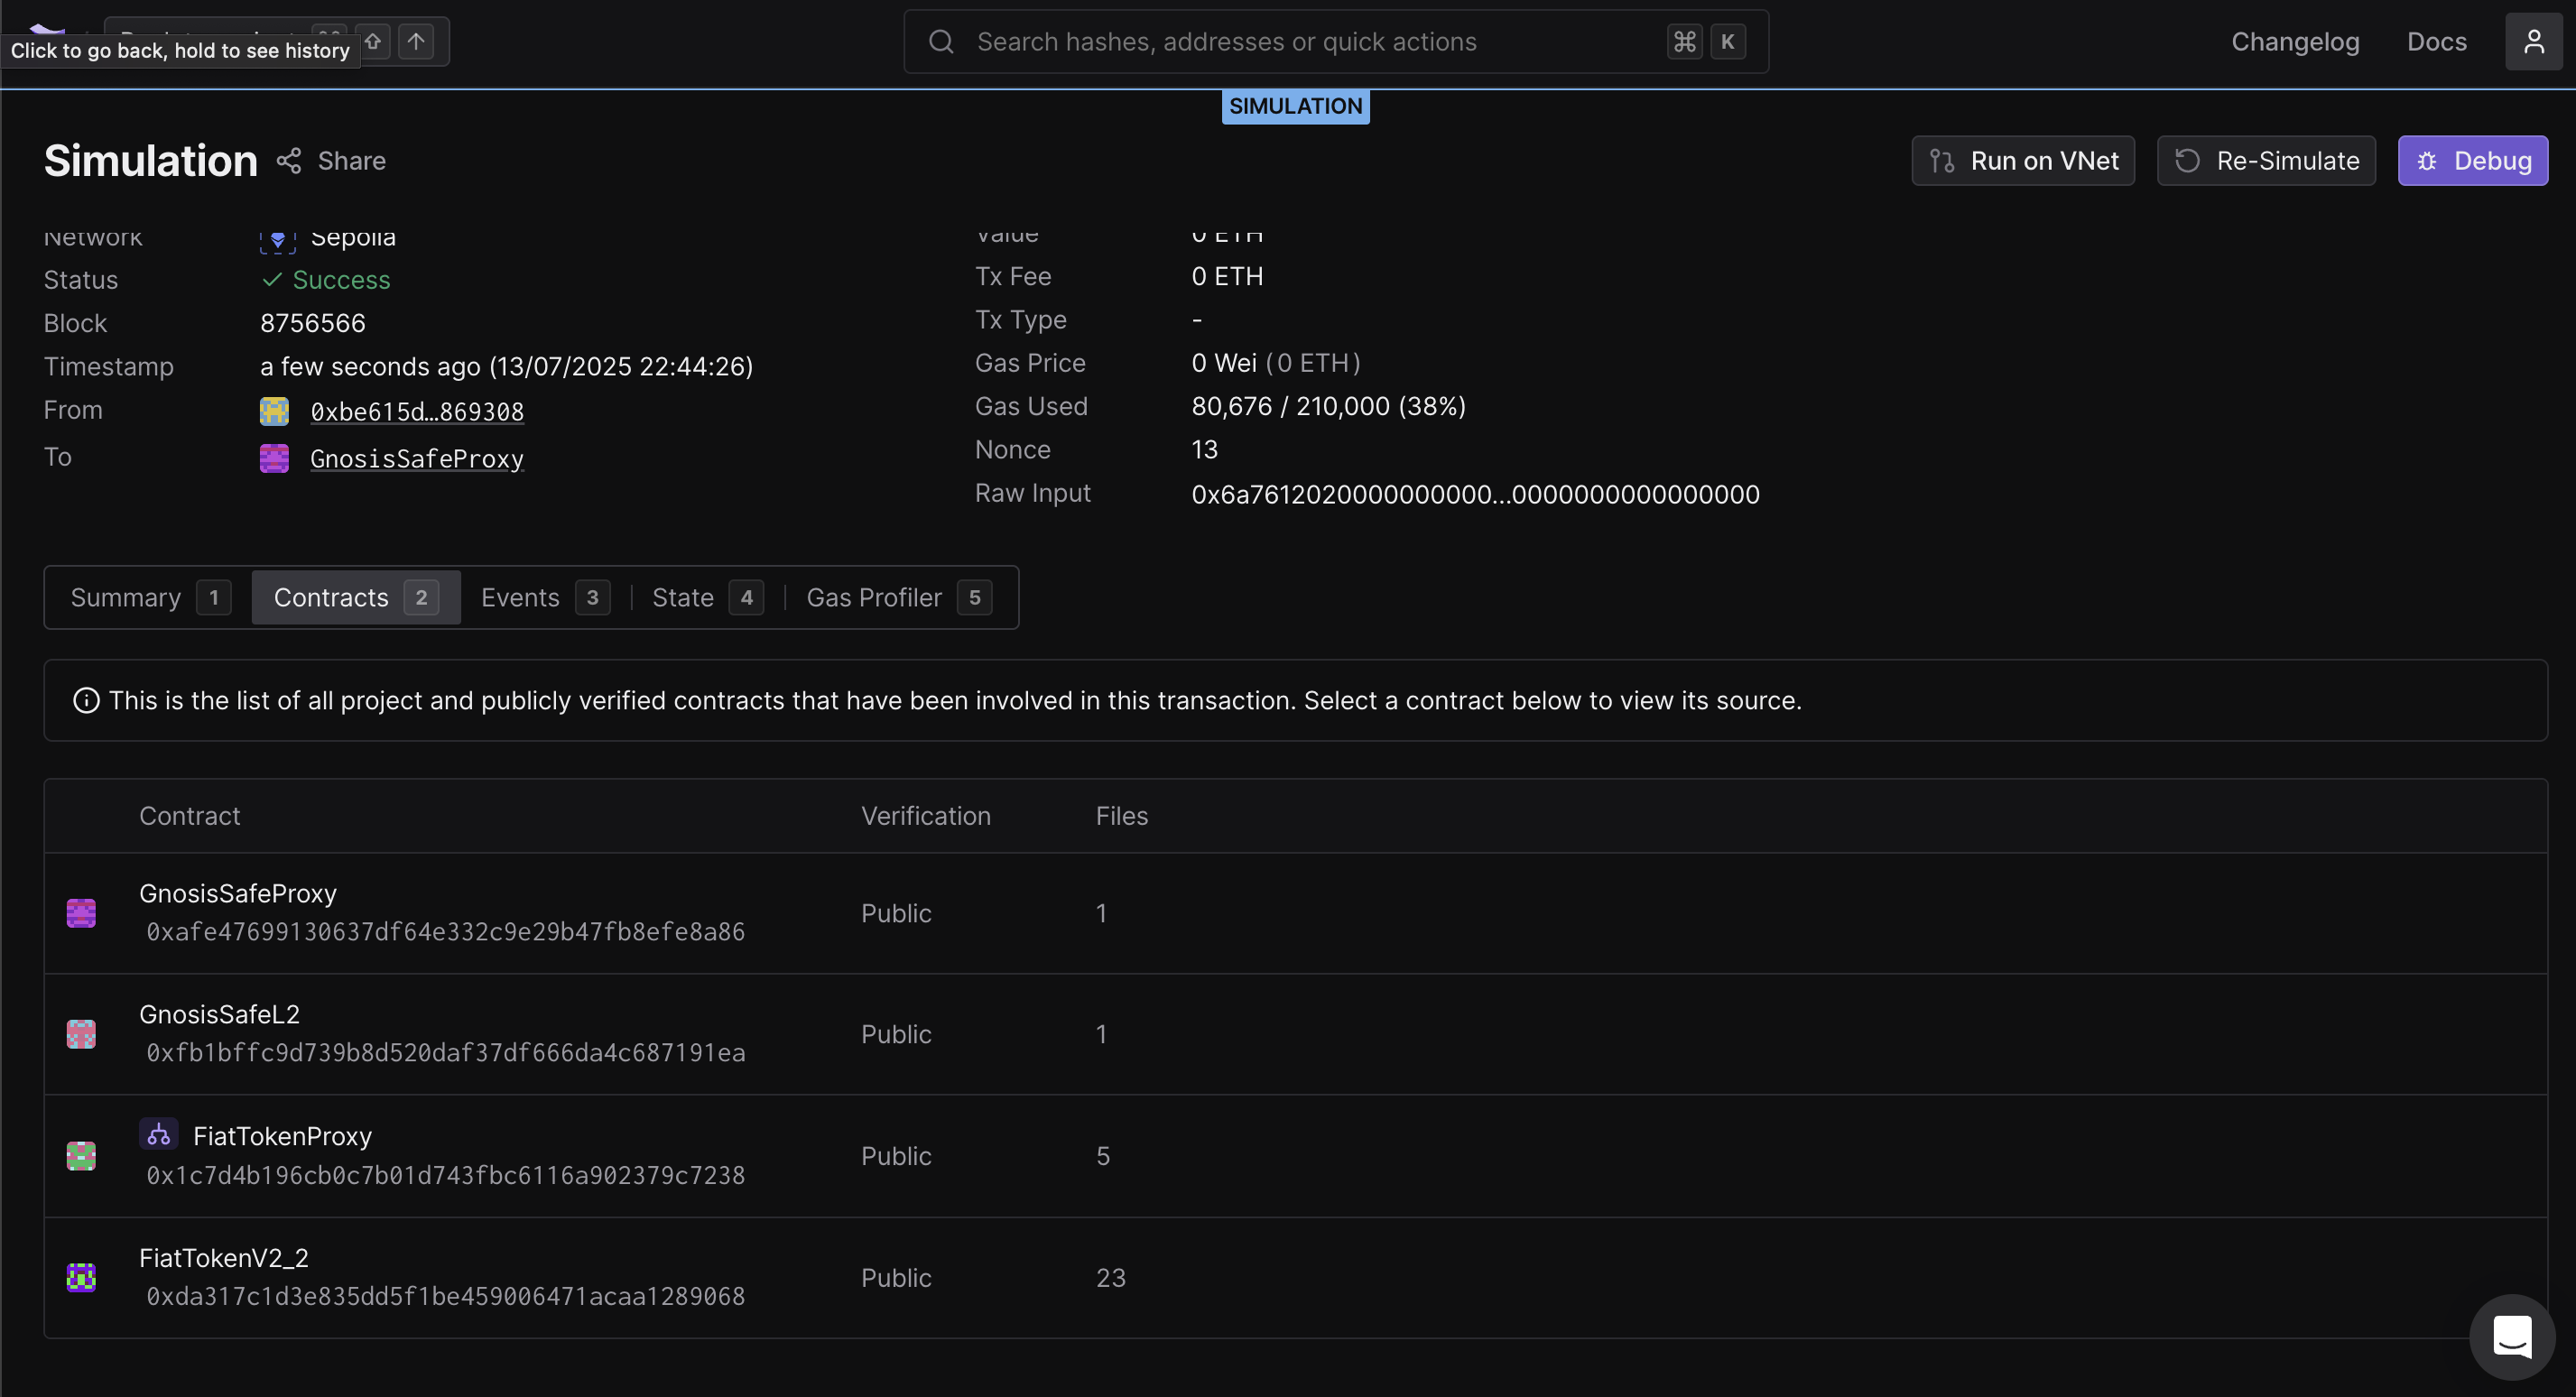Select the FiatTokenProxy contract name
Screen dimensions: 2576x1397
click(x=282, y=1136)
